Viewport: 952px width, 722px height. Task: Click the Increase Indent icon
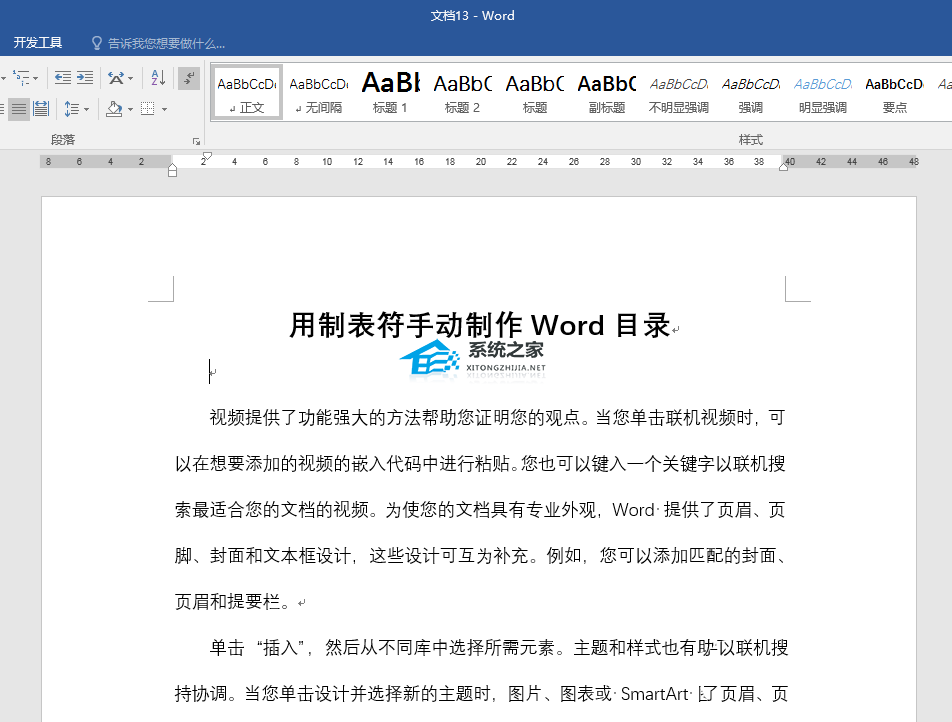point(85,78)
